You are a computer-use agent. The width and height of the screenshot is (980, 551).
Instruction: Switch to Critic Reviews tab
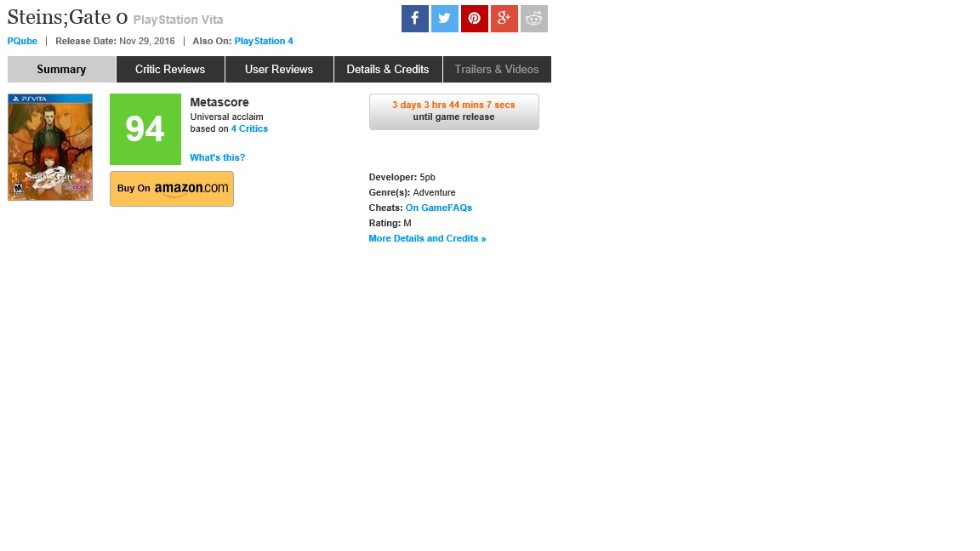tap(170, 69)
